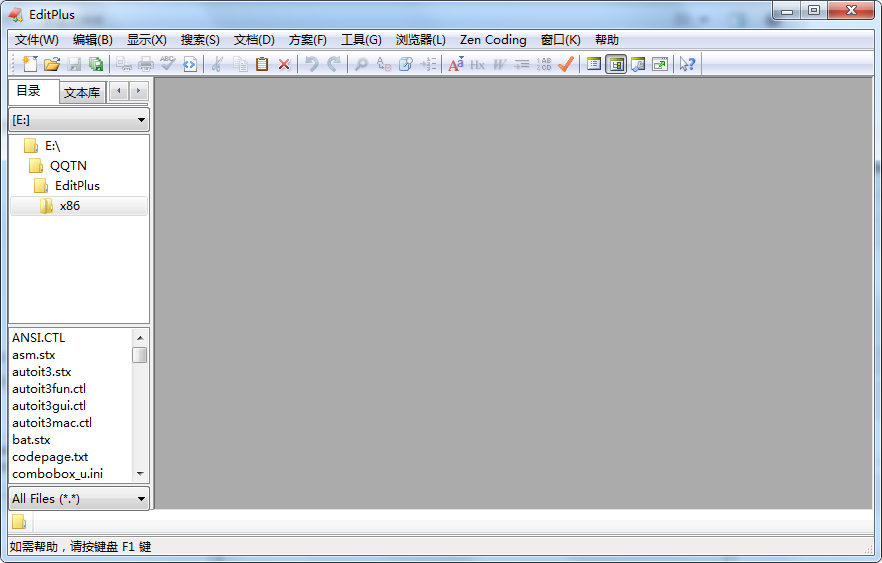Click the Redo arrow icon
The width and height of the screenshot is (882, 563).
click(x=334, y=64)
